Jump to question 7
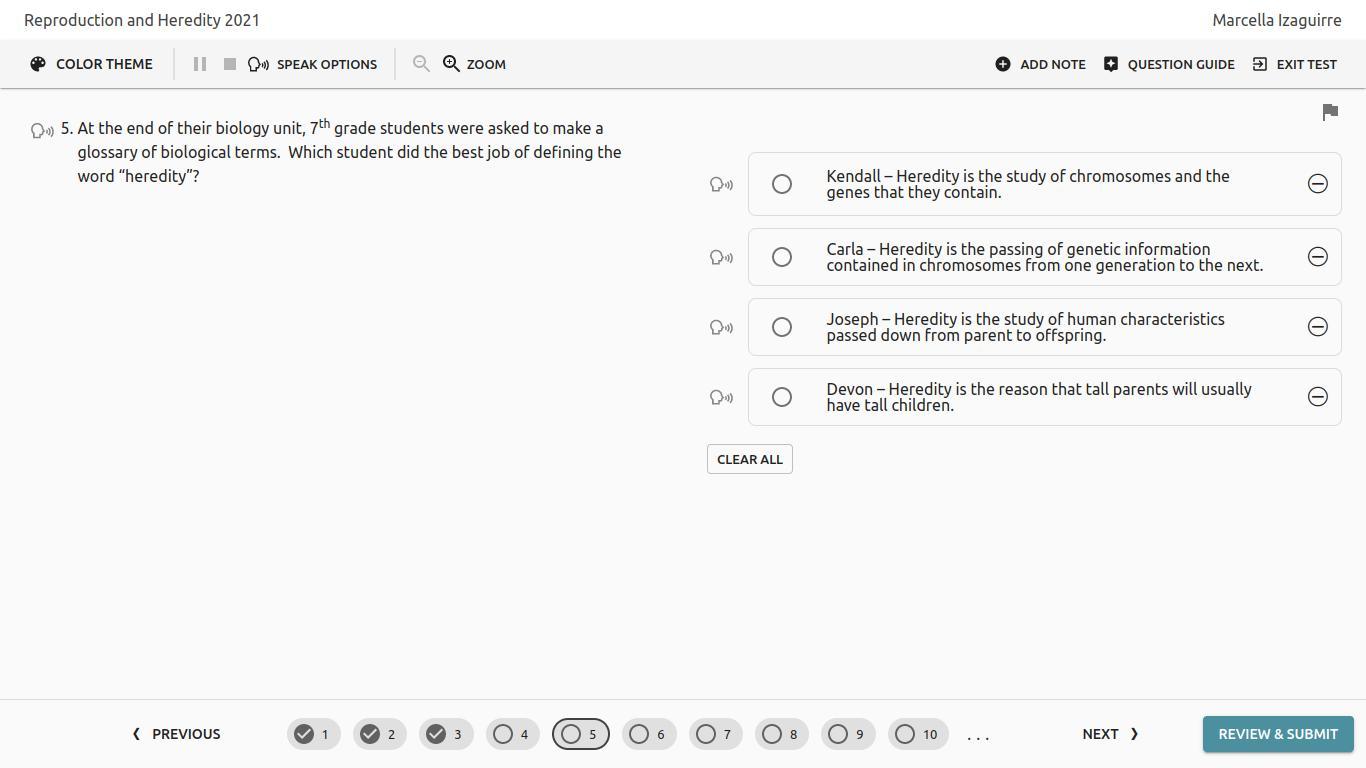1366x768 pixels. coord(715,734)
